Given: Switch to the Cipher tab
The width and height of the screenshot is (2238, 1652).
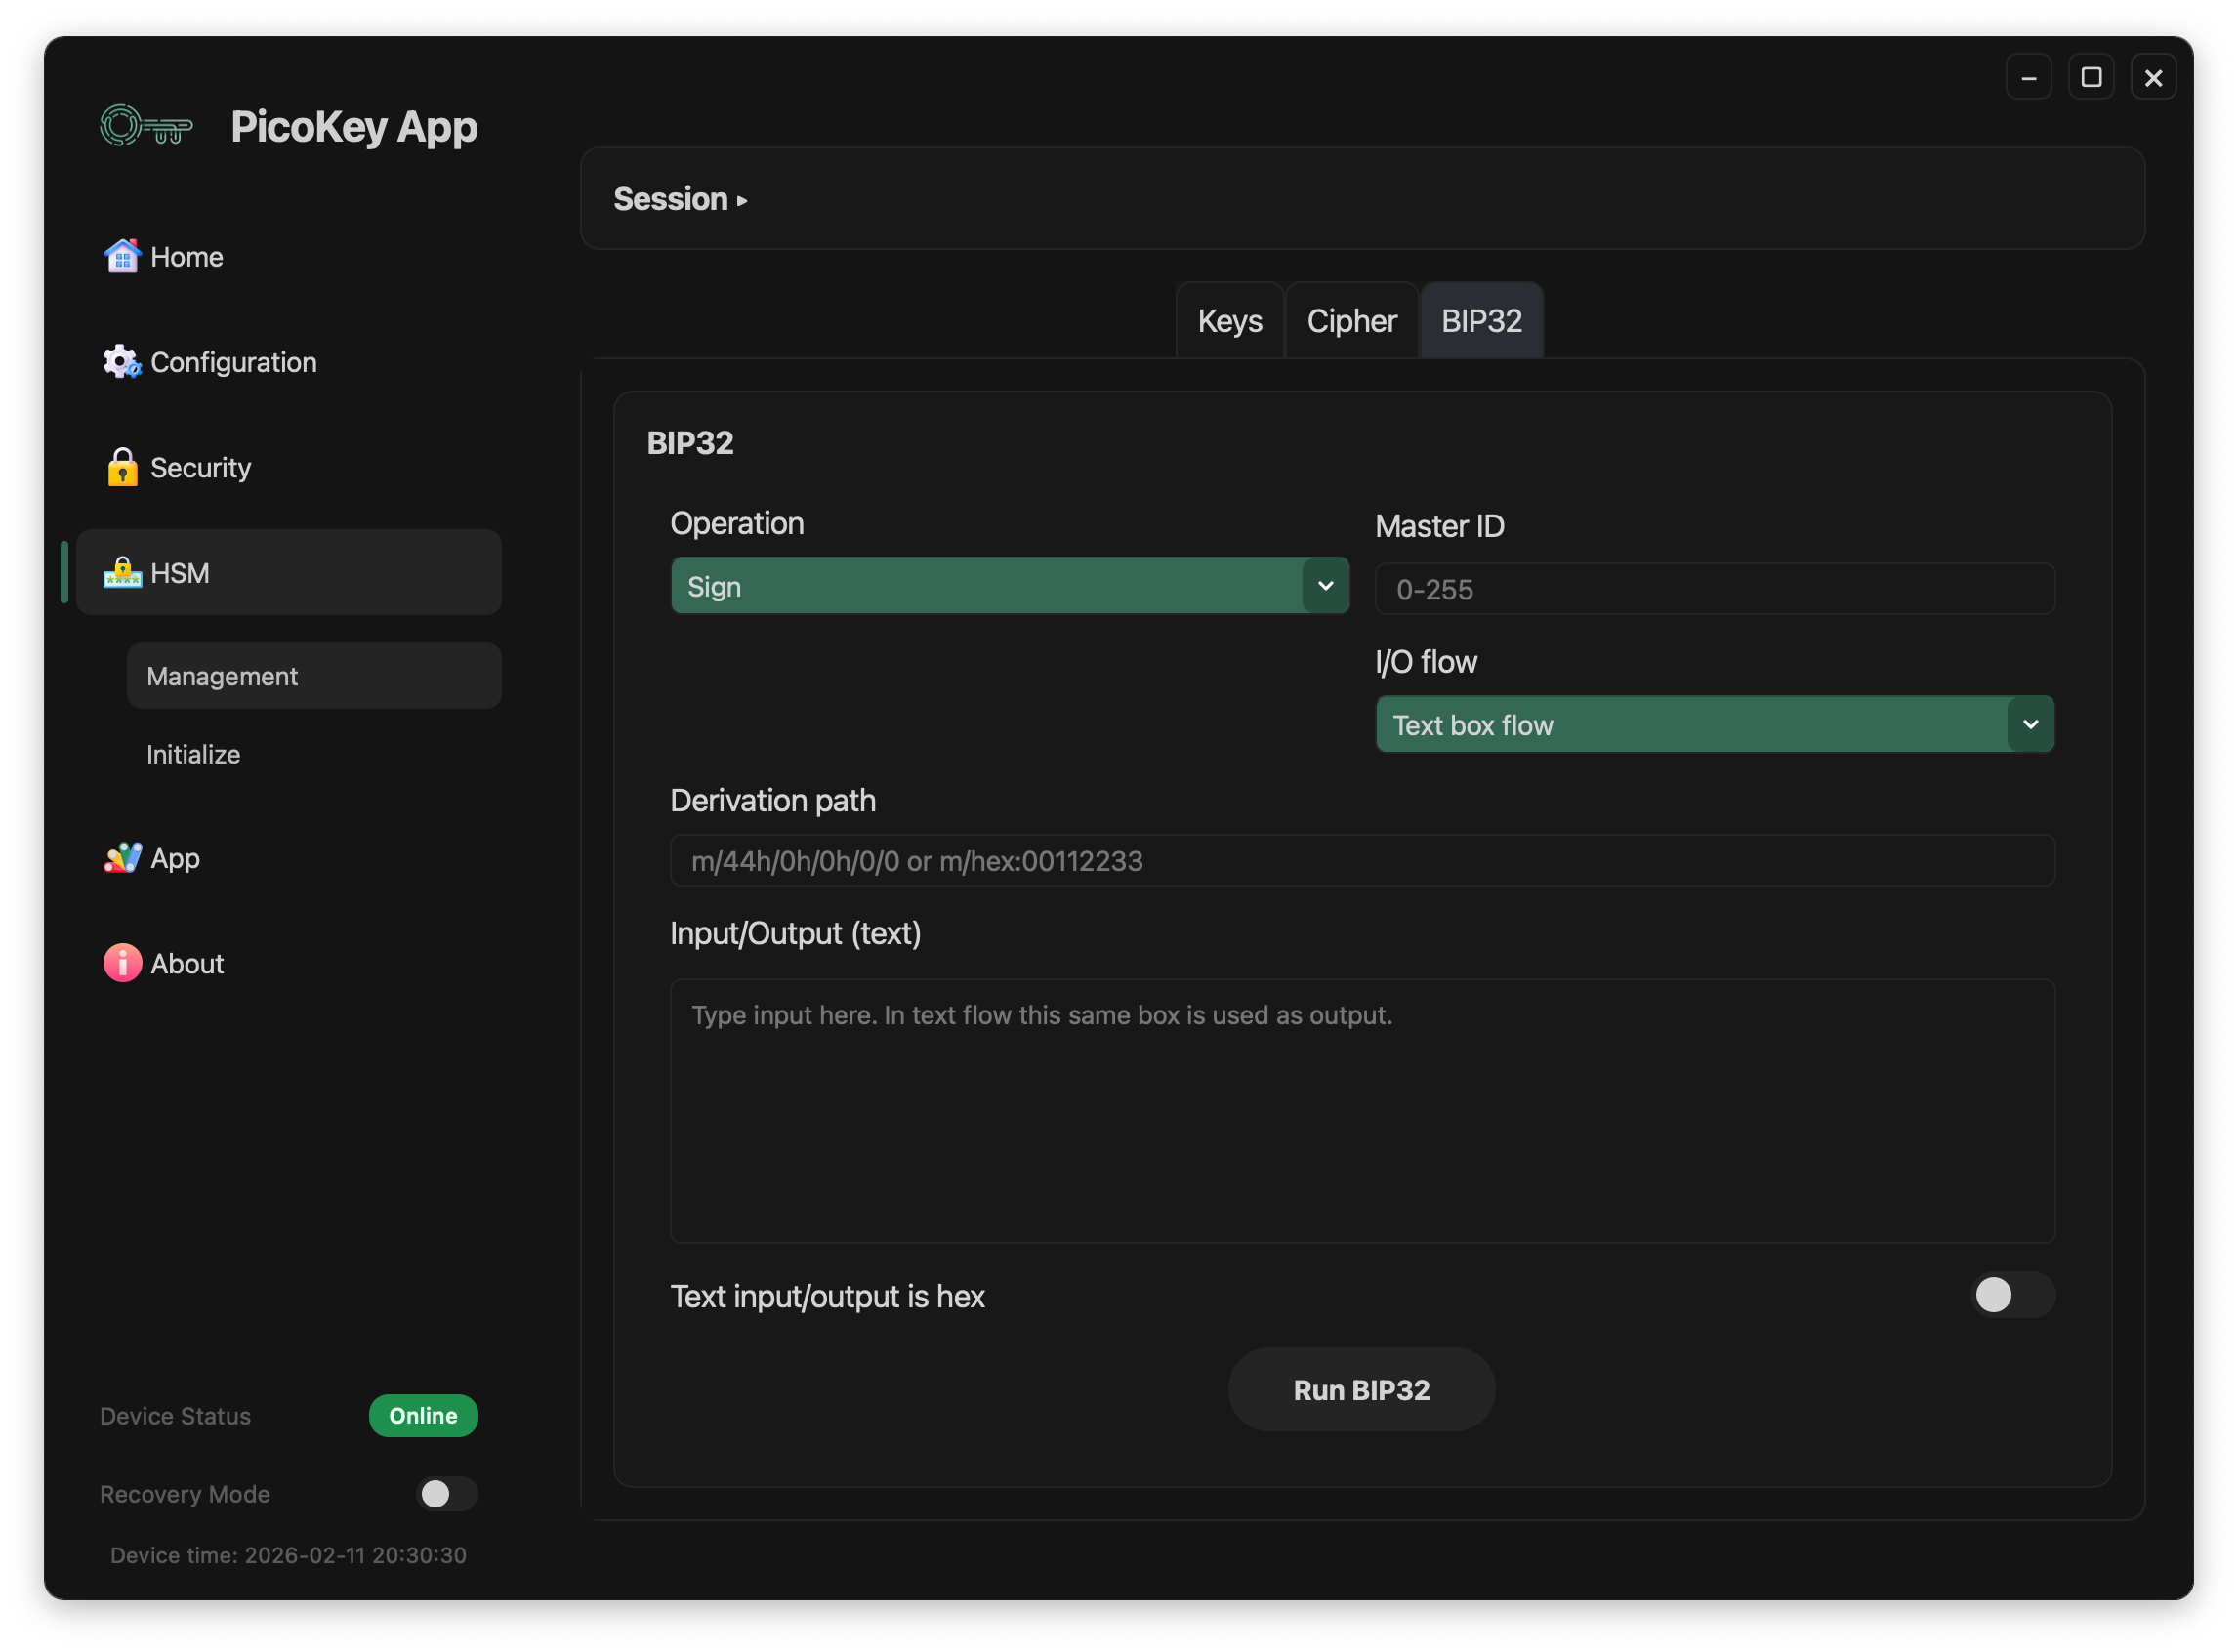Looking at the screenshot, I should click(x=1351, y=321).
